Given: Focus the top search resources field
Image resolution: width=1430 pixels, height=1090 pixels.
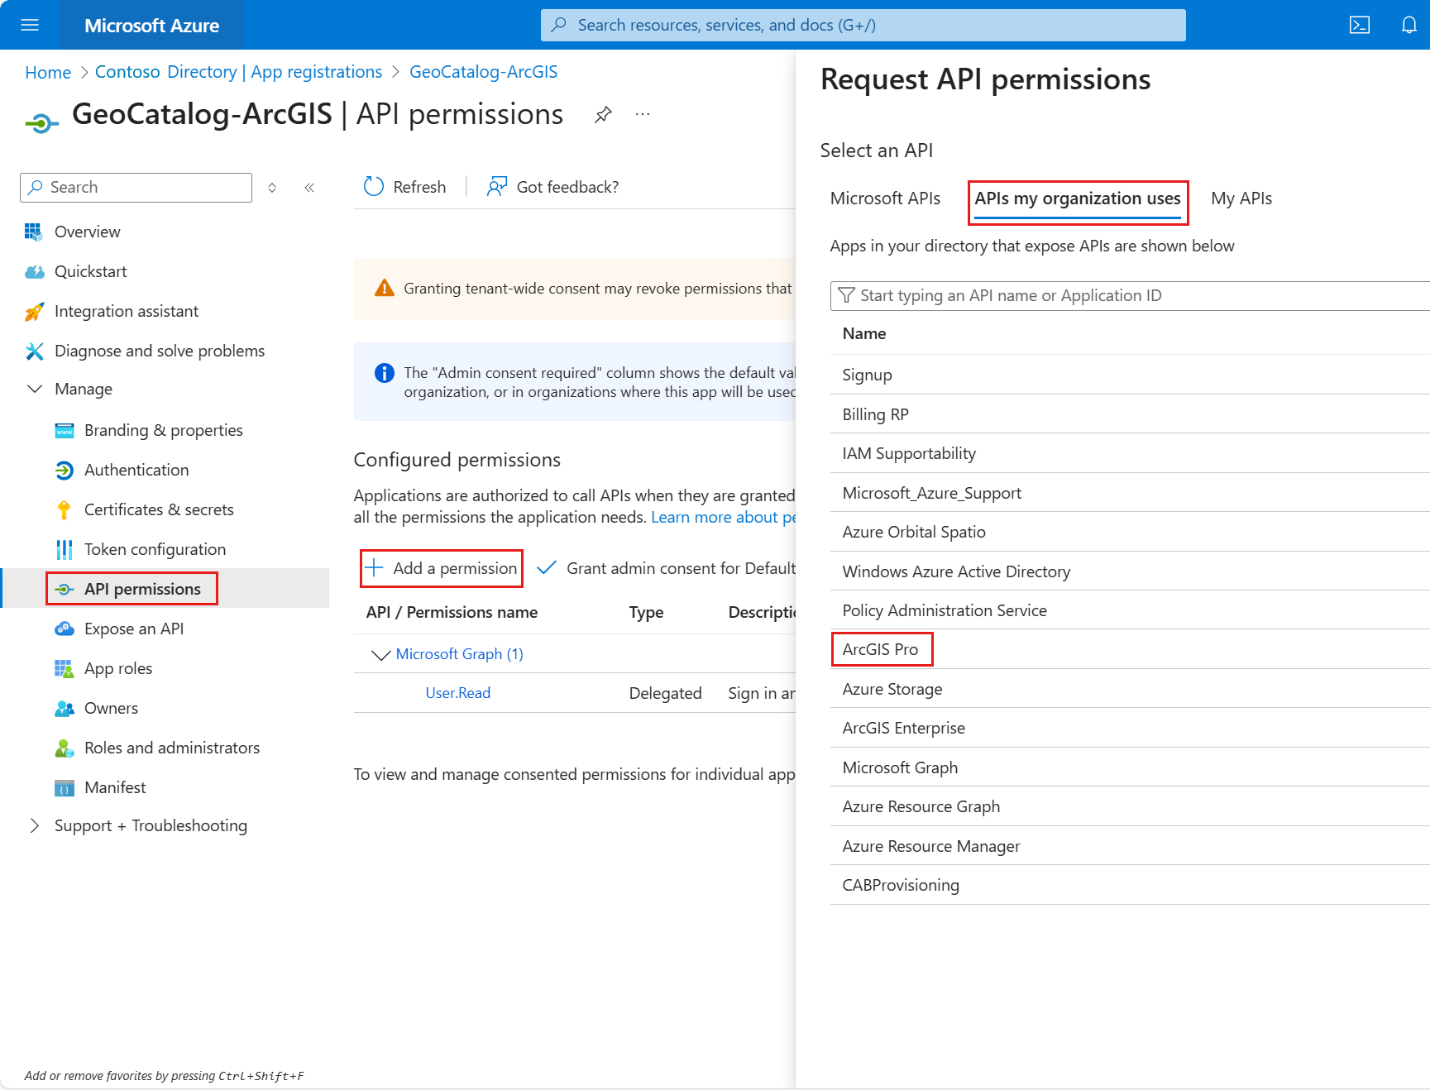Looking at the screenshot, I should tap(863, 25).
